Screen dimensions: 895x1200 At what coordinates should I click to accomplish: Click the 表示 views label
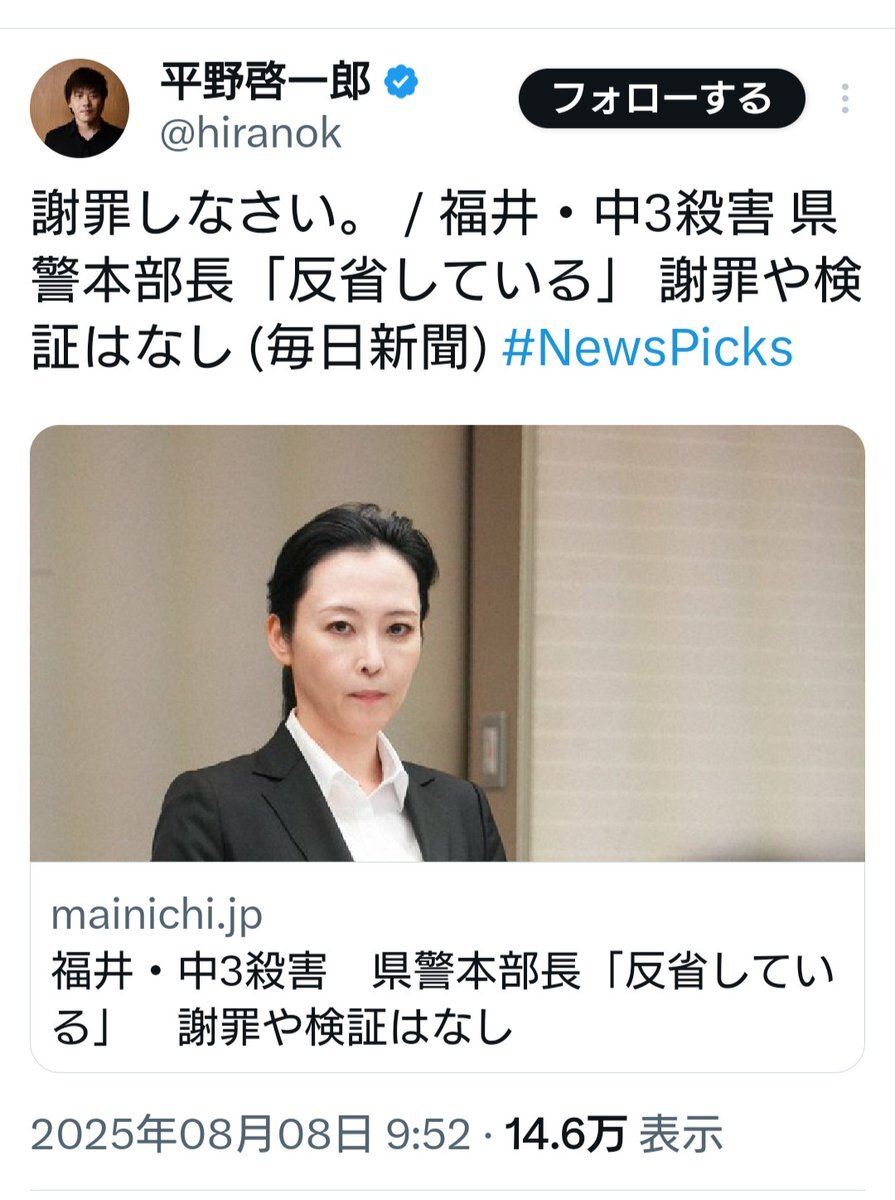click(x=681, y=1134)
